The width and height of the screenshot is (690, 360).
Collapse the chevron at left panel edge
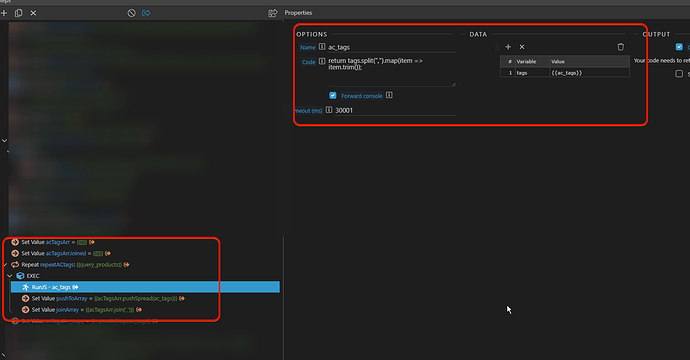coord(4,141)
